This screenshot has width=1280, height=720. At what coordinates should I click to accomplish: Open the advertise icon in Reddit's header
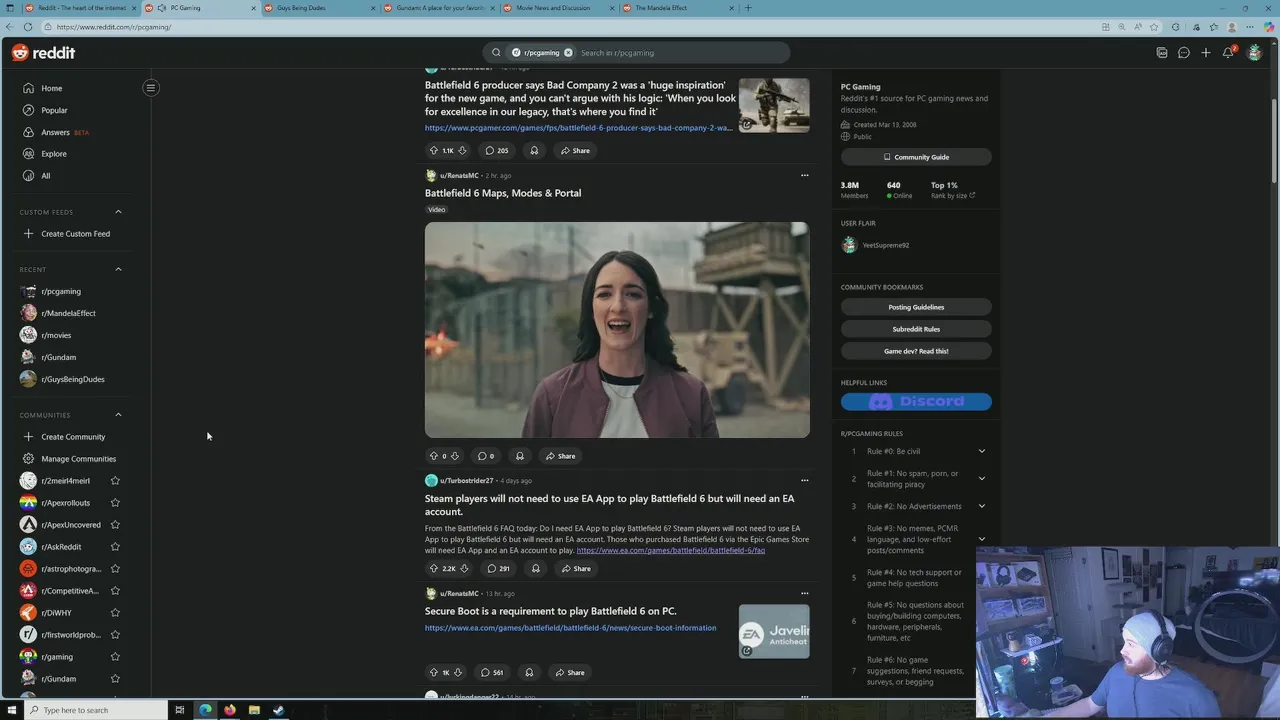tap(1162, 52)
